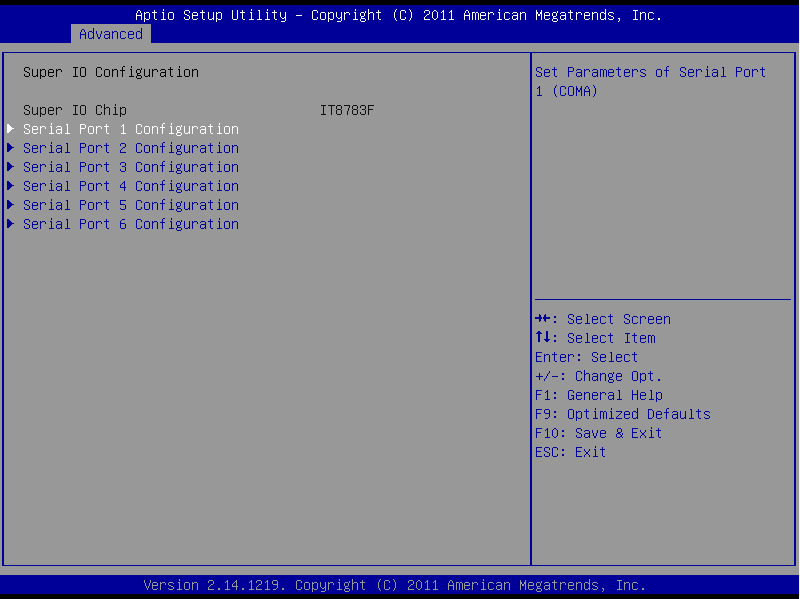
Task: Select the IT8783F chip value
Action: pyautogui.click(x=347, y=110)
